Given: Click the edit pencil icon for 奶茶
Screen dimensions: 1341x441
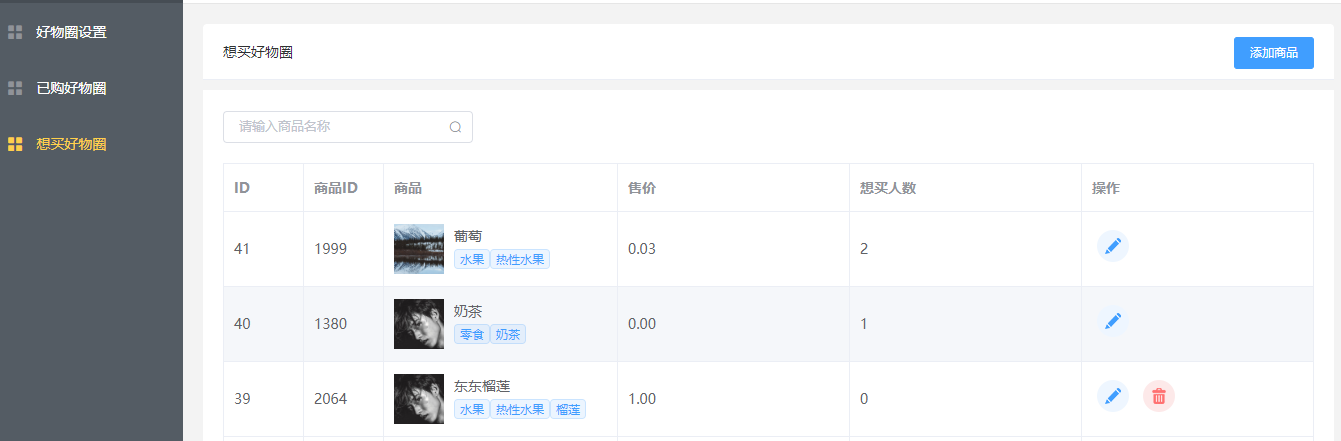Looking at the screenshot, I should click(x=1113, y=321).
